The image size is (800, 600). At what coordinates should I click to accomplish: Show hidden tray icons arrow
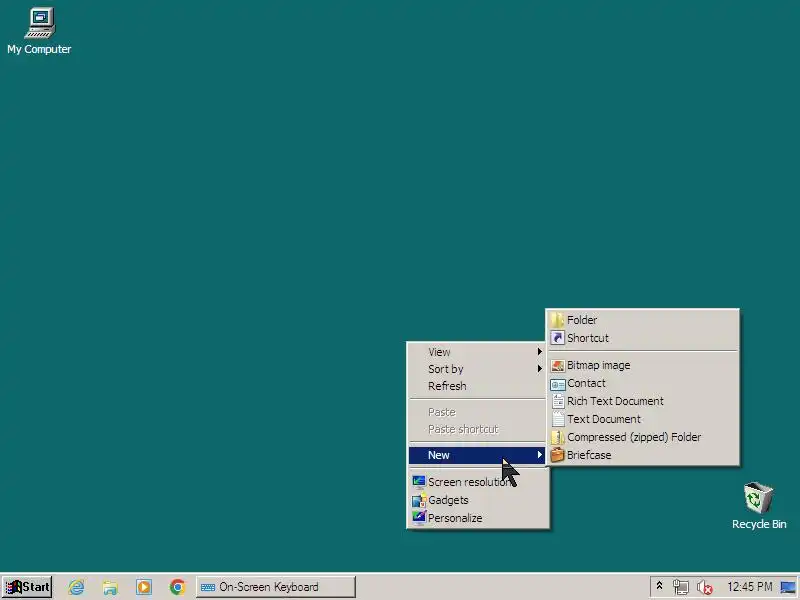tap(659, 586)
